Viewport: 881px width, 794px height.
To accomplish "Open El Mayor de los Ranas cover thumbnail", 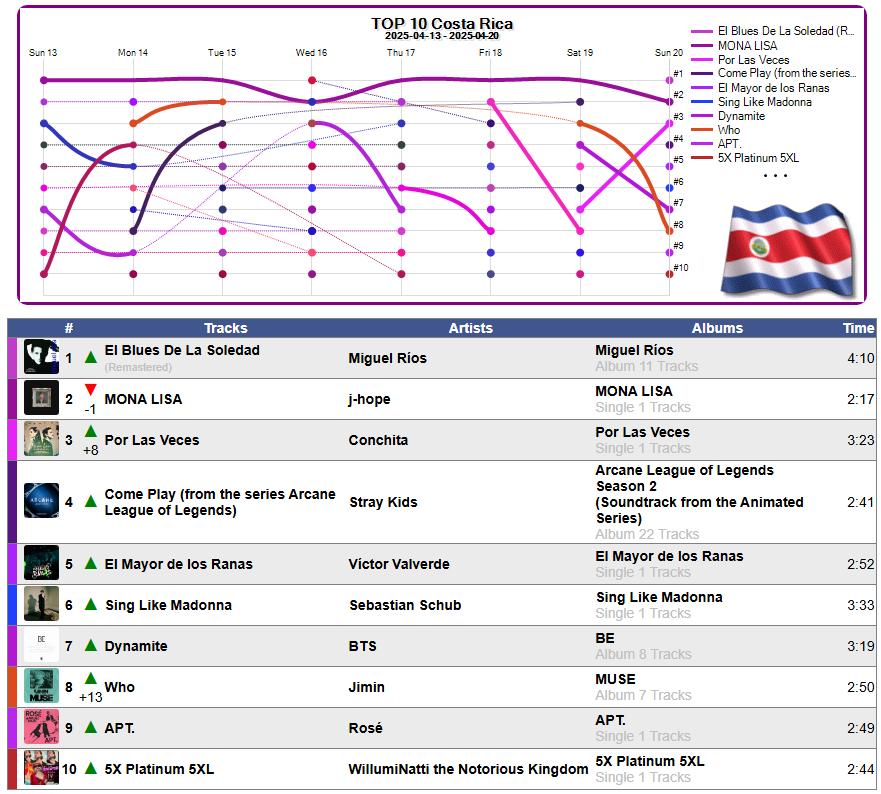I will [42, 562].
